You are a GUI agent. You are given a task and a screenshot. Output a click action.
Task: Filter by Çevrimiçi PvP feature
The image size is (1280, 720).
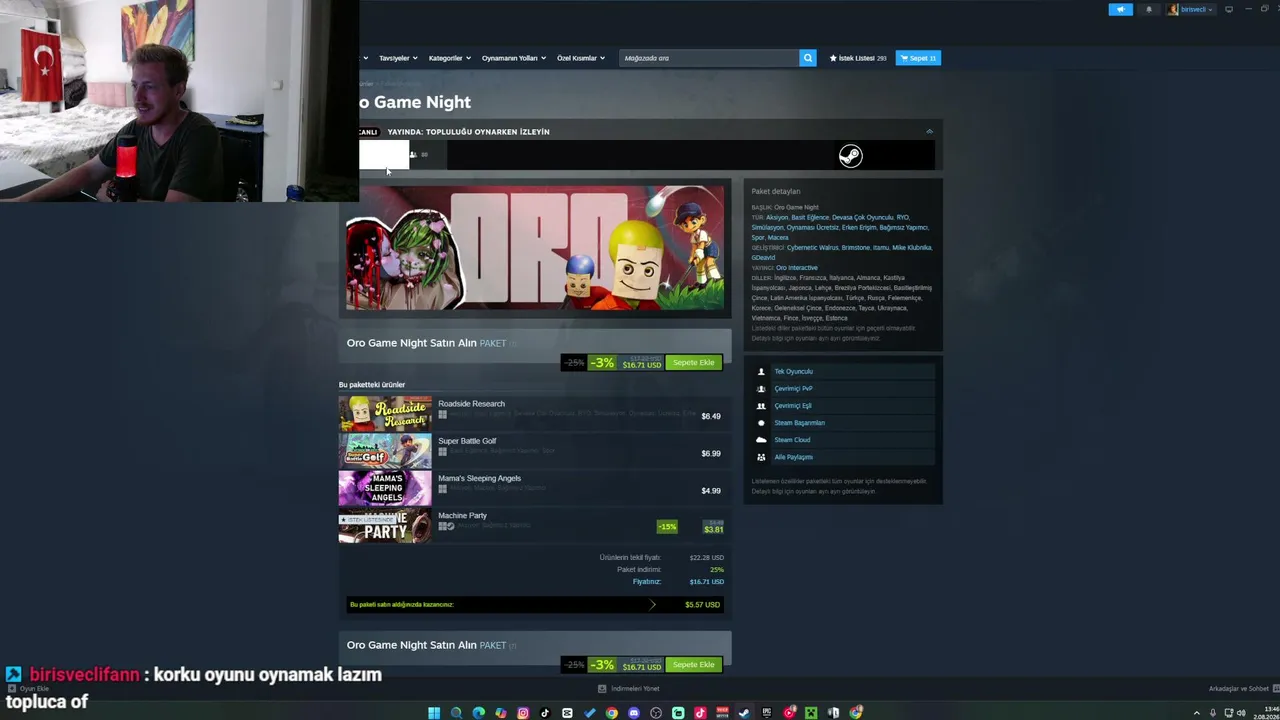(793, 389)
